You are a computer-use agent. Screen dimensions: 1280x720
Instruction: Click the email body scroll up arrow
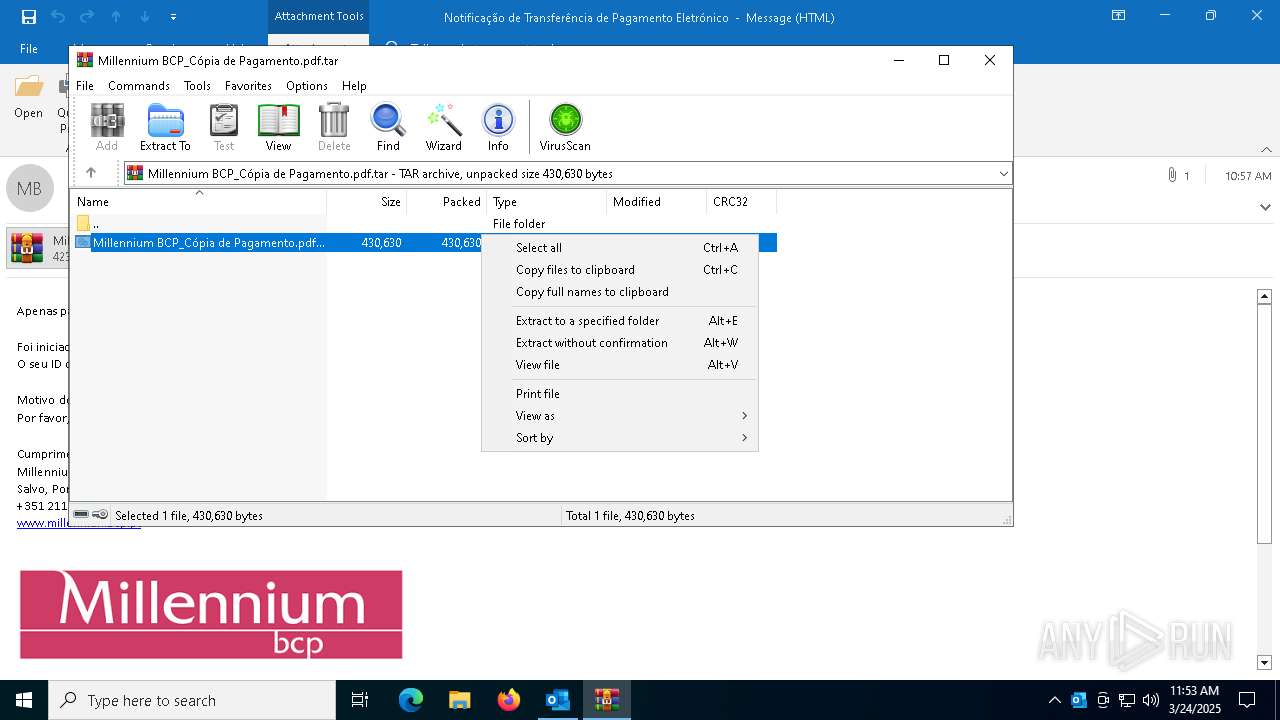(1264, 296)
